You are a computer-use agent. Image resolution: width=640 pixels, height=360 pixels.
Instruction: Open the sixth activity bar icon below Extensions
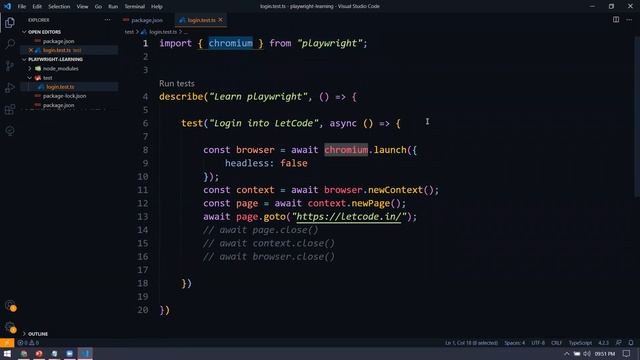coord(10,131)
